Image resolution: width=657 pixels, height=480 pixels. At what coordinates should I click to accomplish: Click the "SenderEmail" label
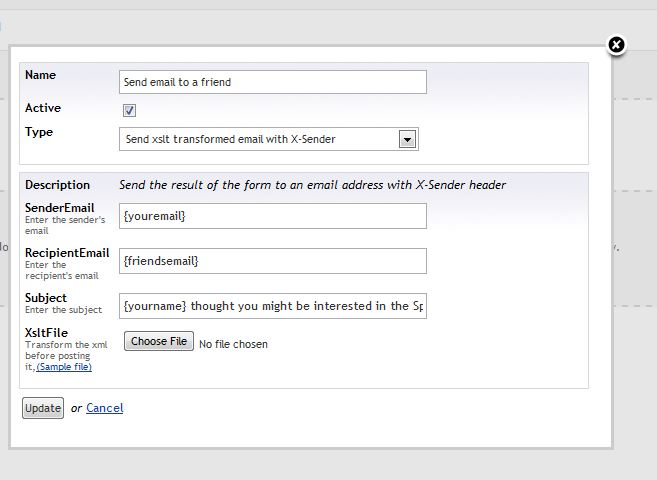(61, 207)
